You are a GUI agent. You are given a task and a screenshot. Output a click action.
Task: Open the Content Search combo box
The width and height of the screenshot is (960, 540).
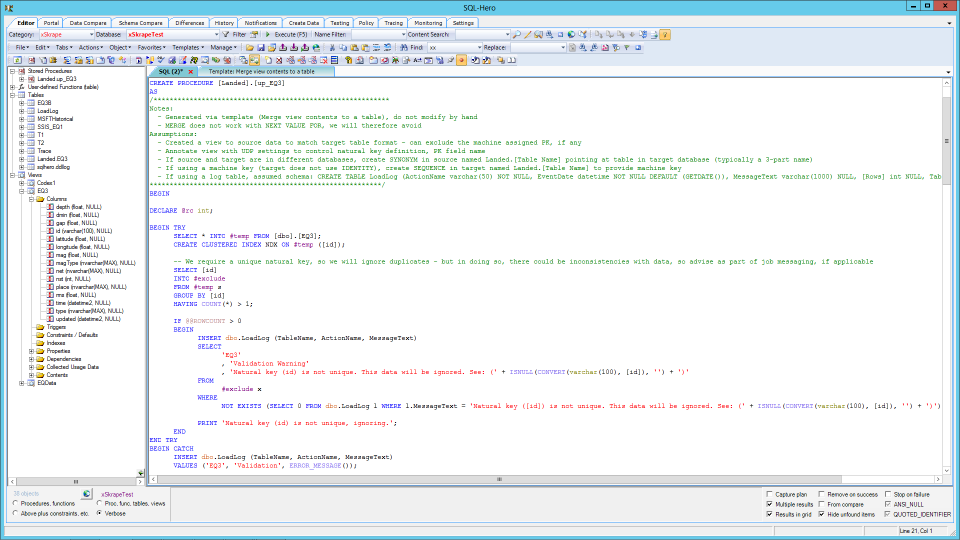pos(482,34)
